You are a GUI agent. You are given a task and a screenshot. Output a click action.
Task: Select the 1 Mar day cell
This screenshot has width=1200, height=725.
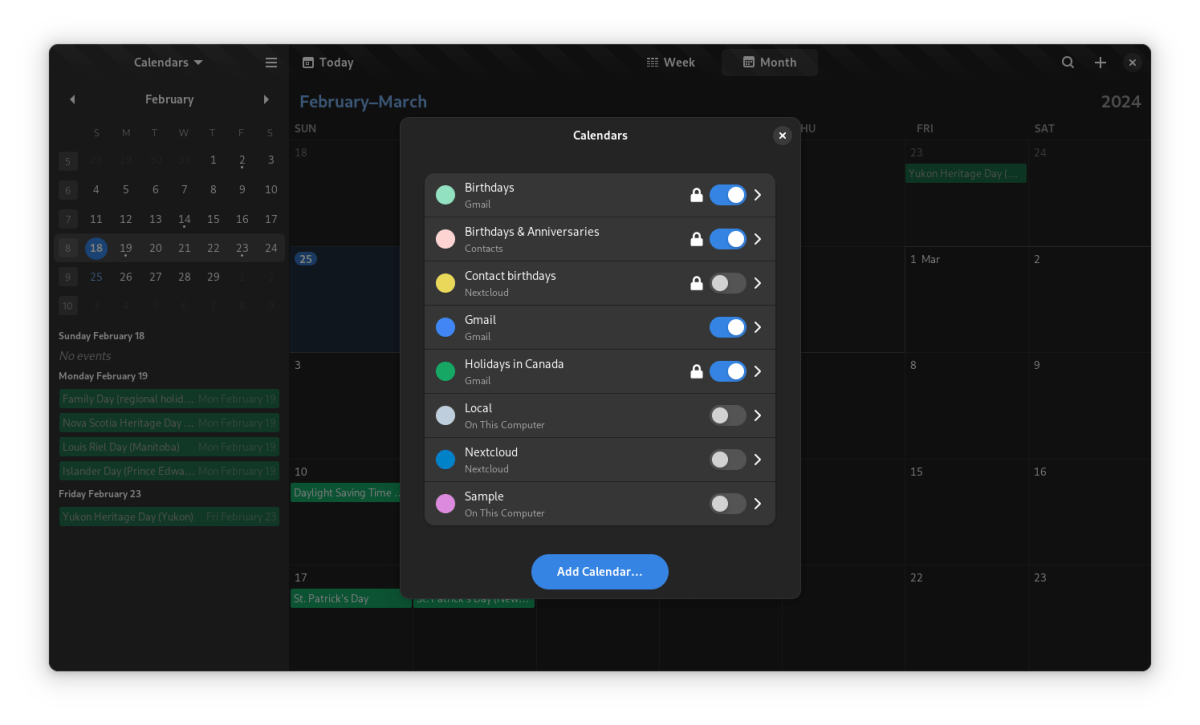point(966,300)
